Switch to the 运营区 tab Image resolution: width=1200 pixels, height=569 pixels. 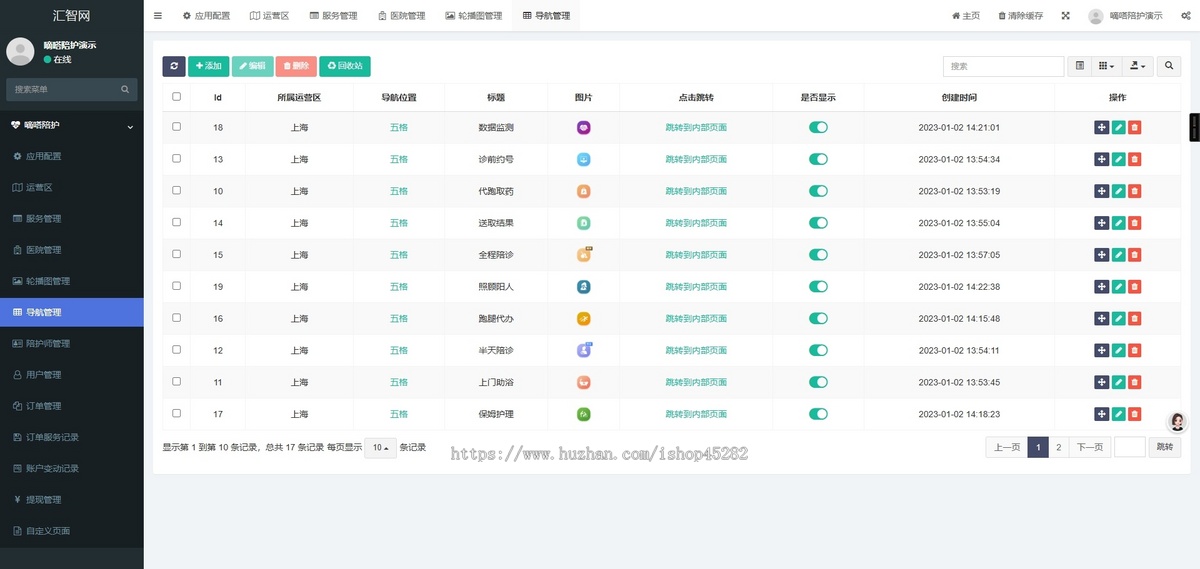[269, 16]
